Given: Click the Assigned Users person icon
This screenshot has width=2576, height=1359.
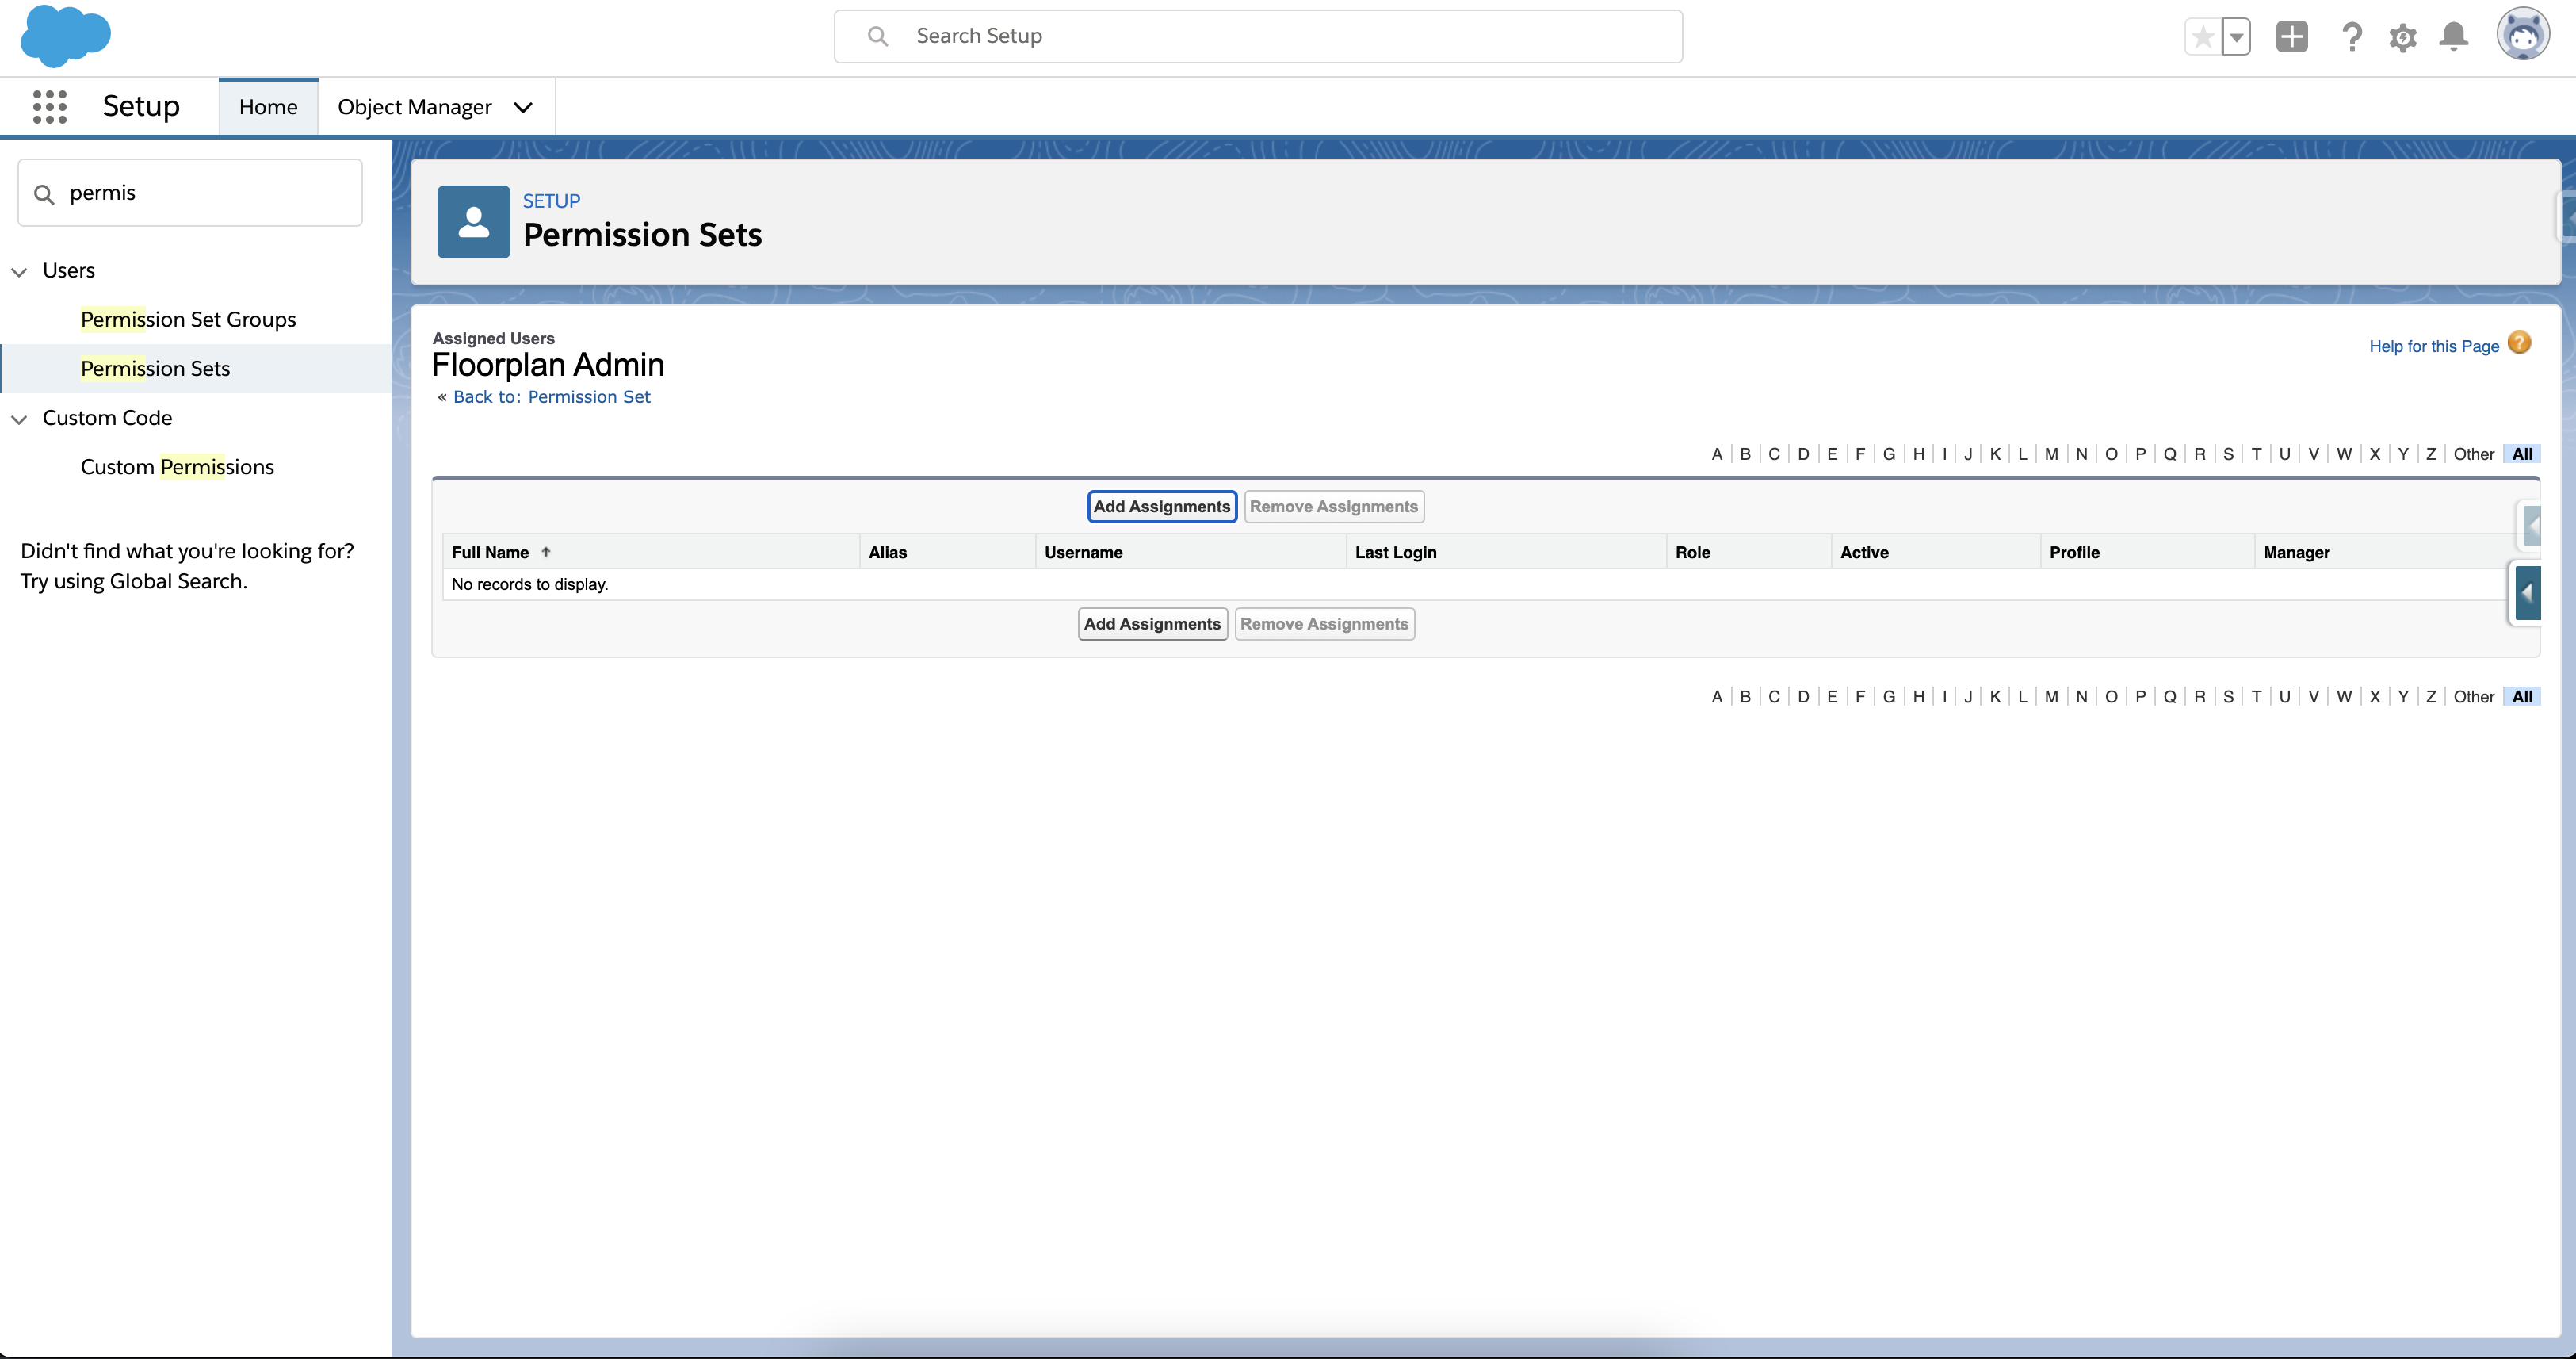Looking at the screenshot, I should coord(473,221).
